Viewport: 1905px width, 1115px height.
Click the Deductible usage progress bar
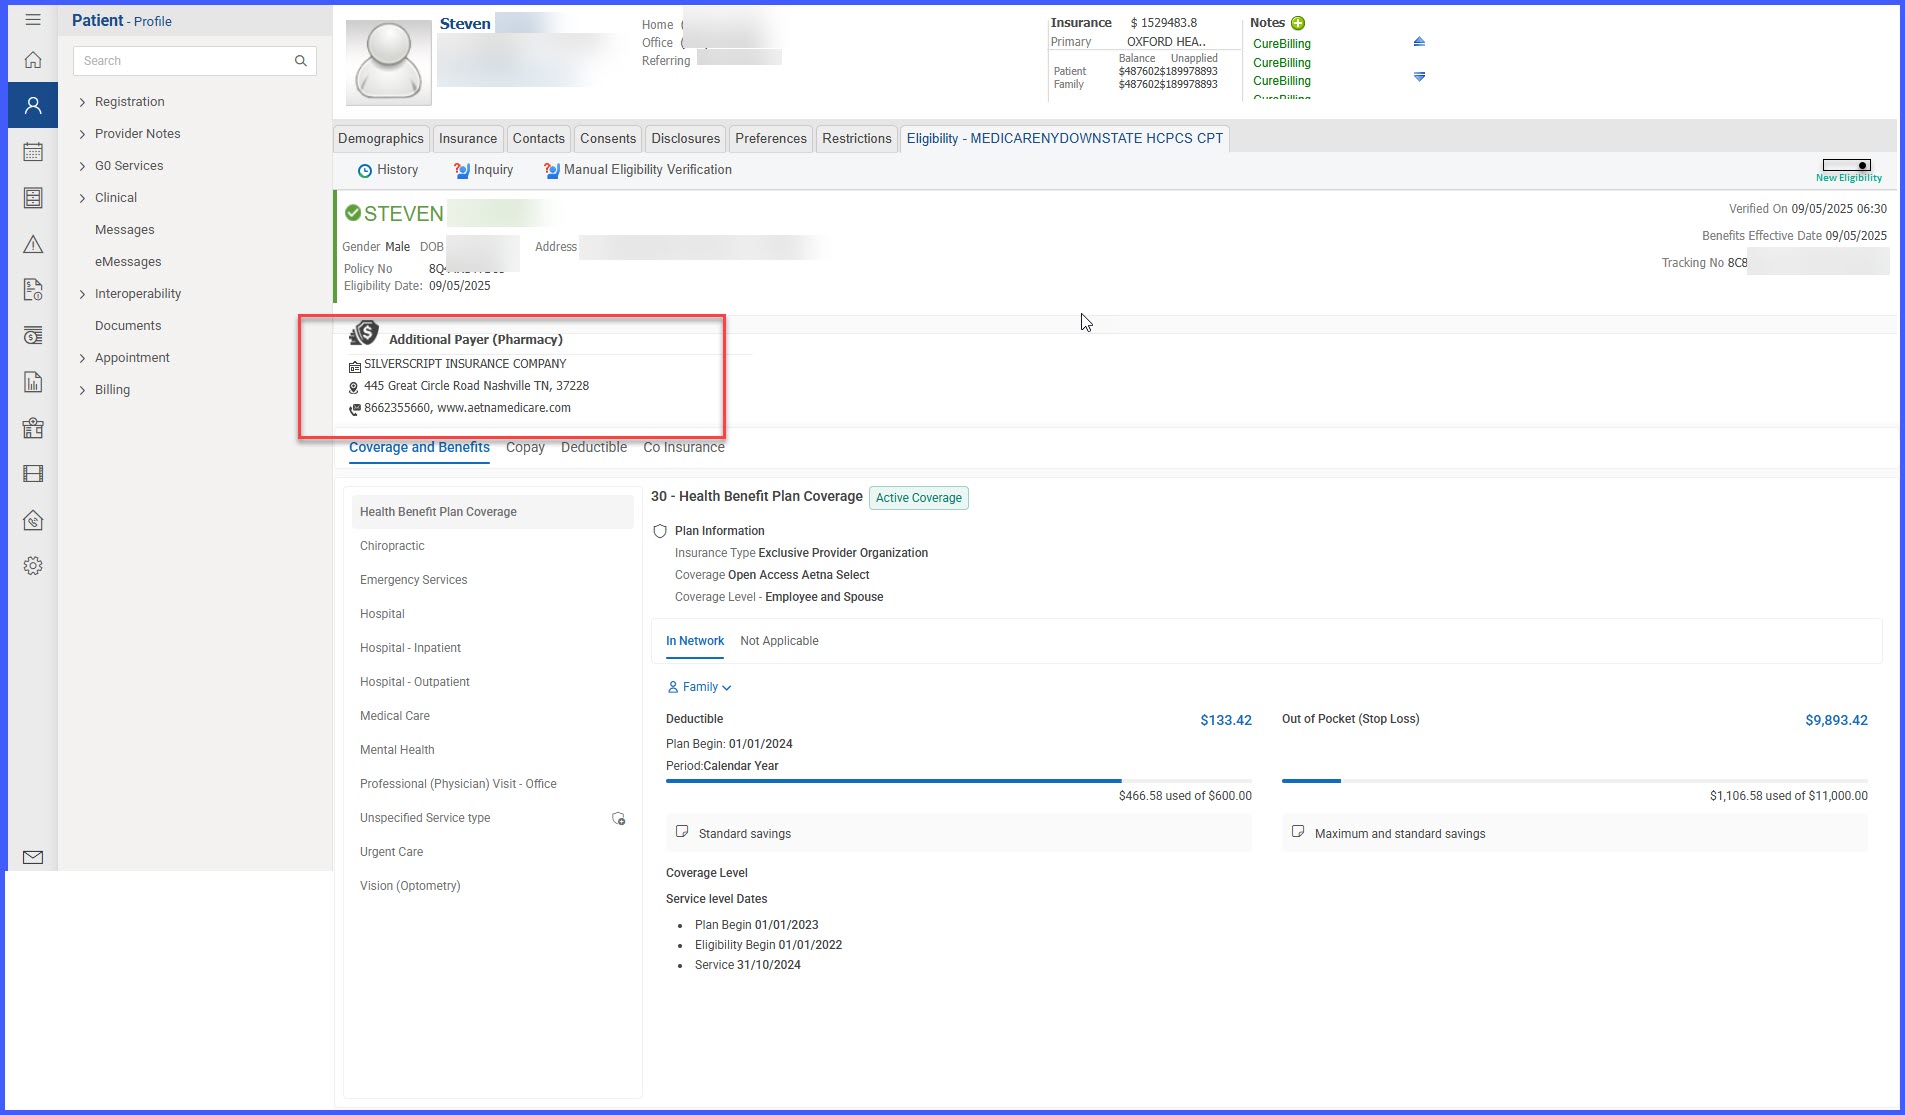pyautogui.click(x=959, y=780)
